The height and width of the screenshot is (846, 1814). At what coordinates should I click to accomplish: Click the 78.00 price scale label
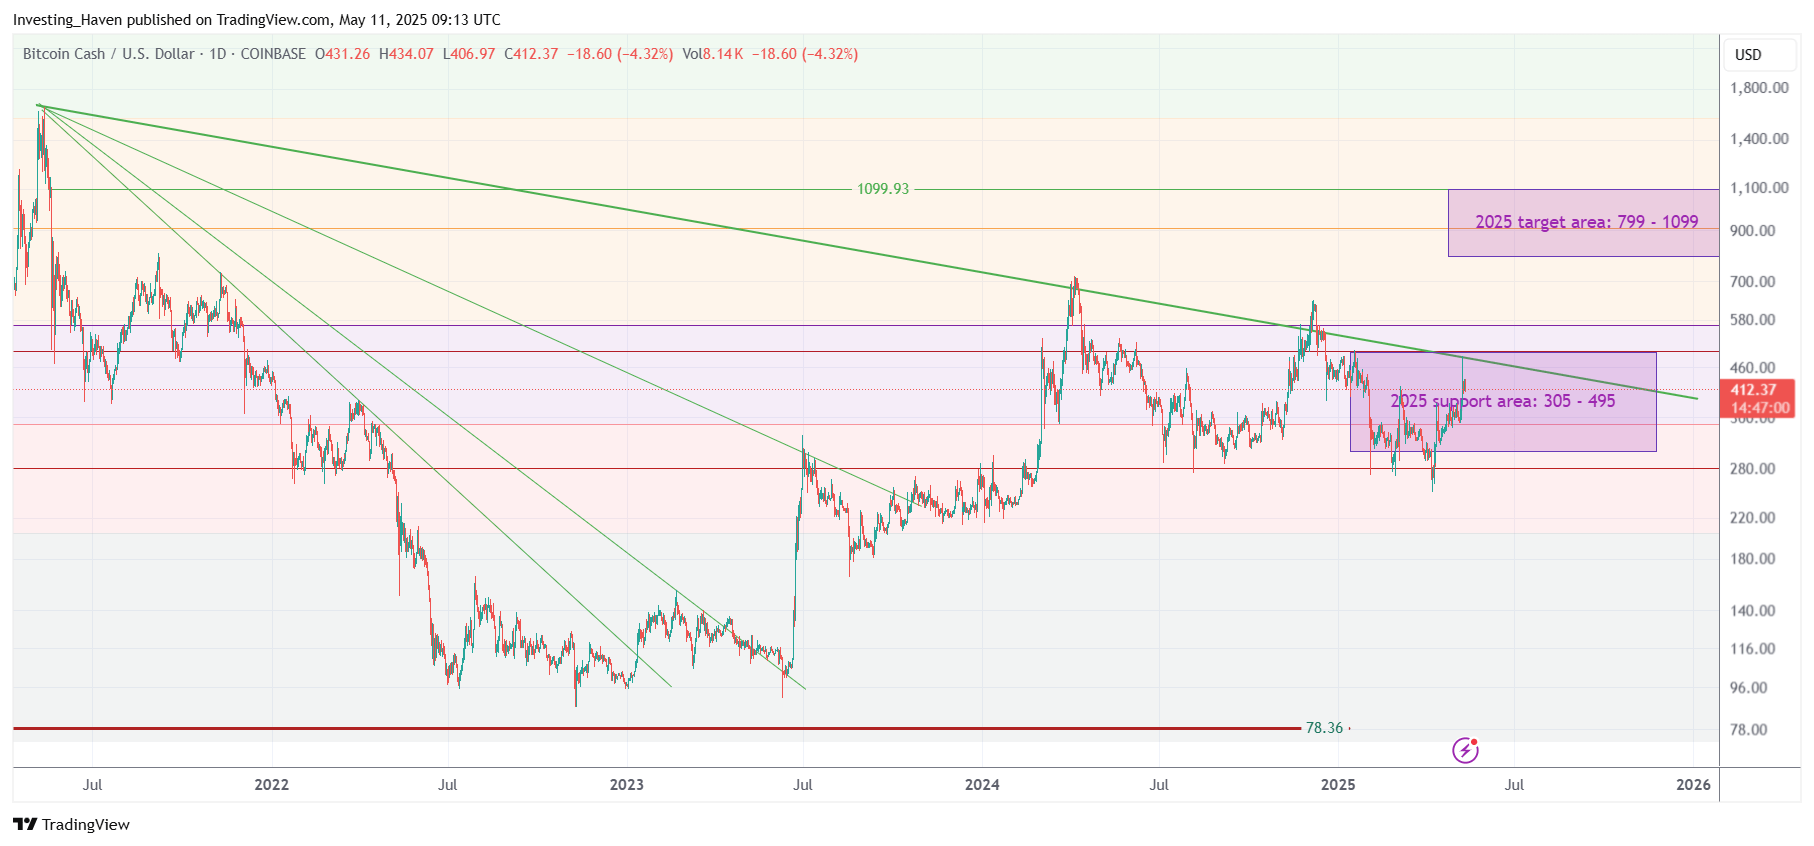(1749, 730)
